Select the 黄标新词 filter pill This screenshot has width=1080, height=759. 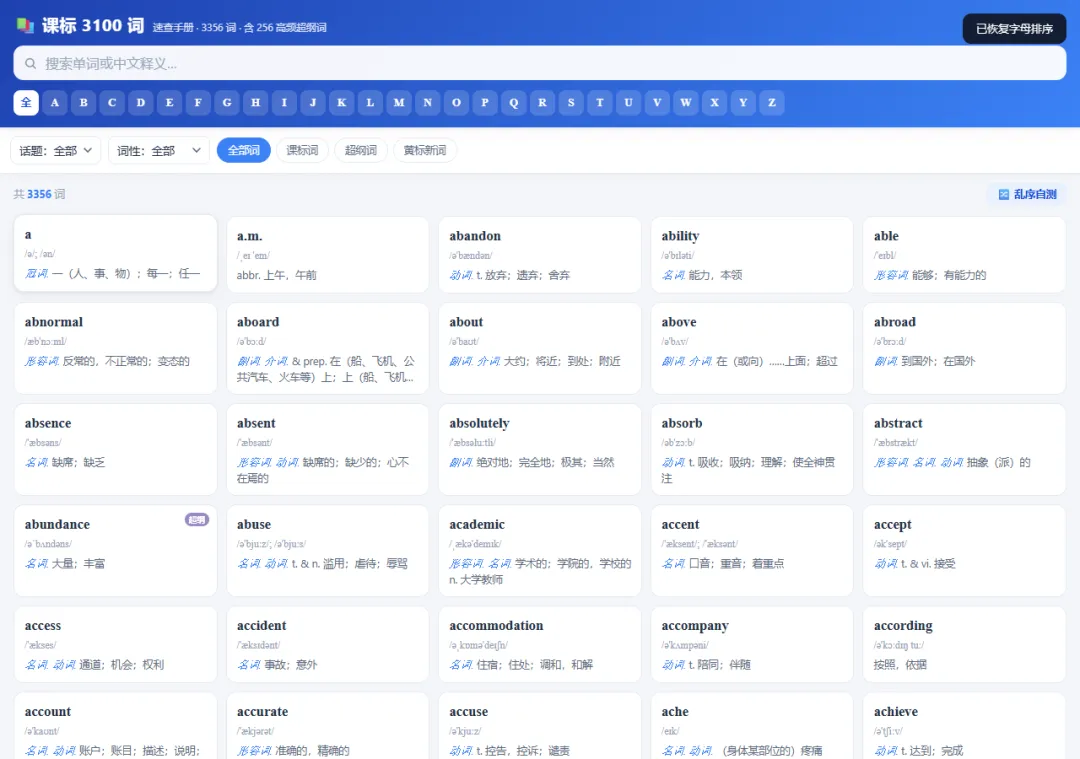click(x=425, y=150)
